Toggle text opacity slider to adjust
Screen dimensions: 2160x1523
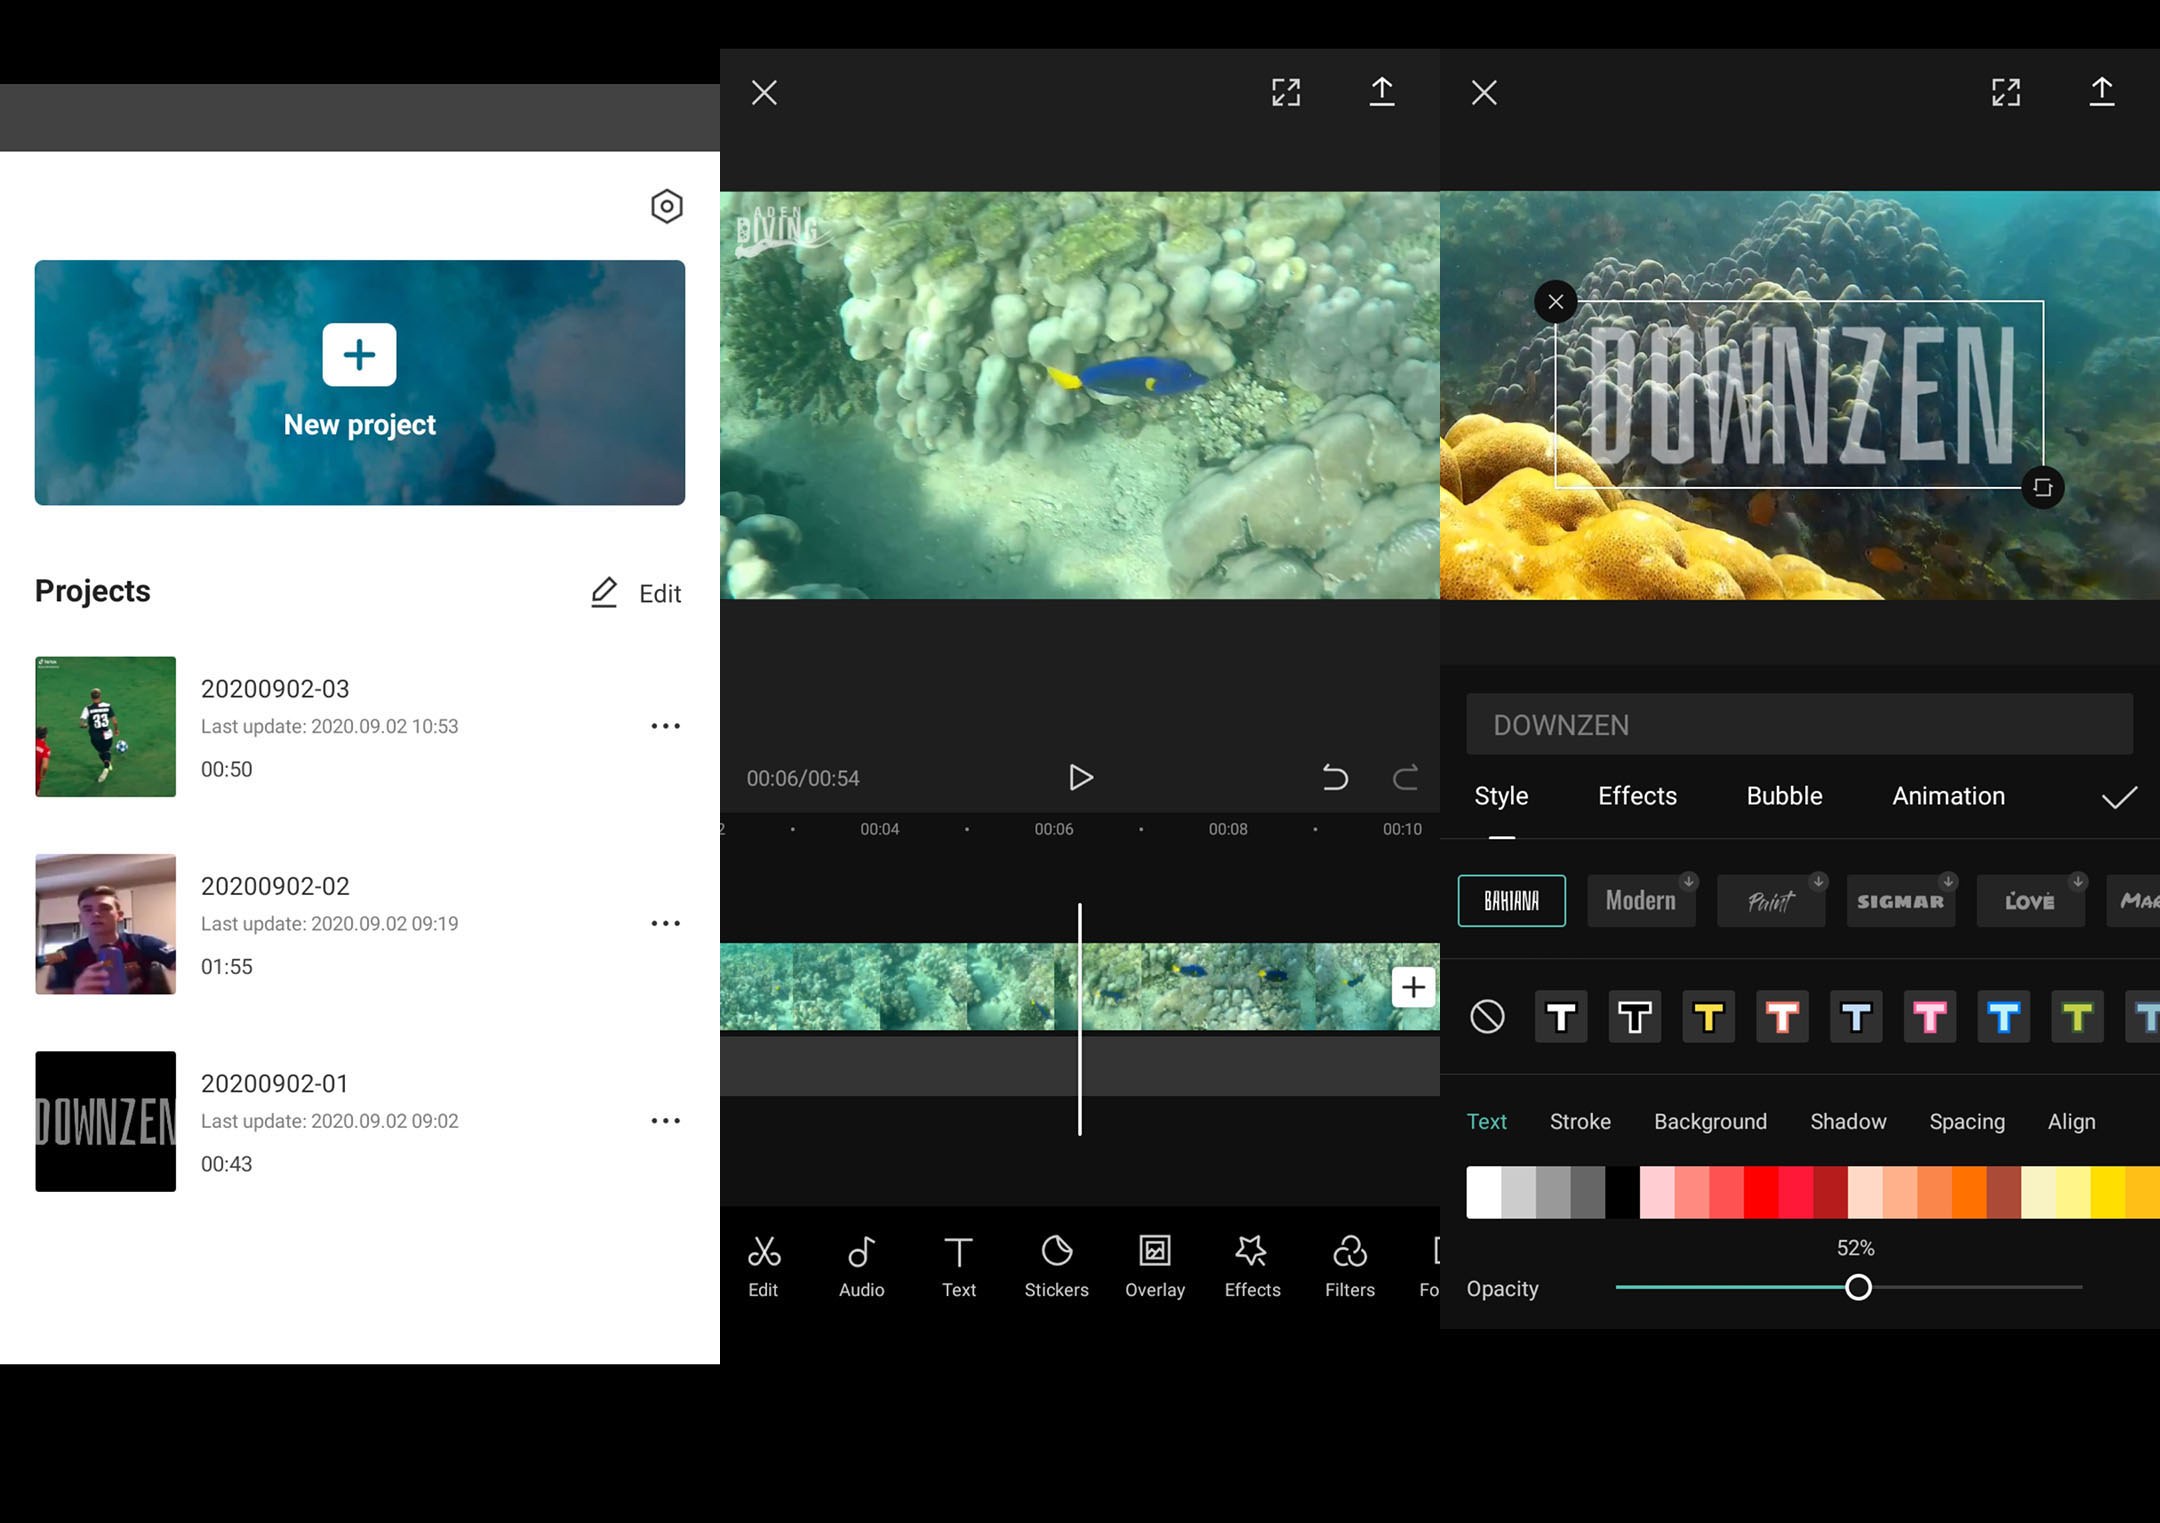(1857, 1289)
